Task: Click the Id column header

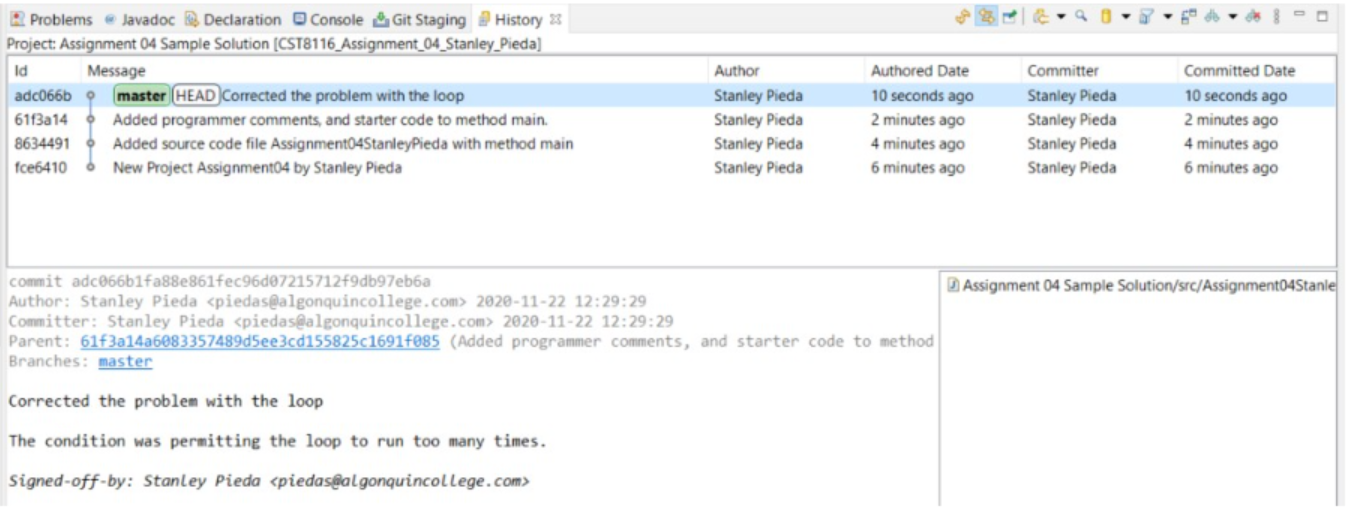Action: click(x=44, y=71)
